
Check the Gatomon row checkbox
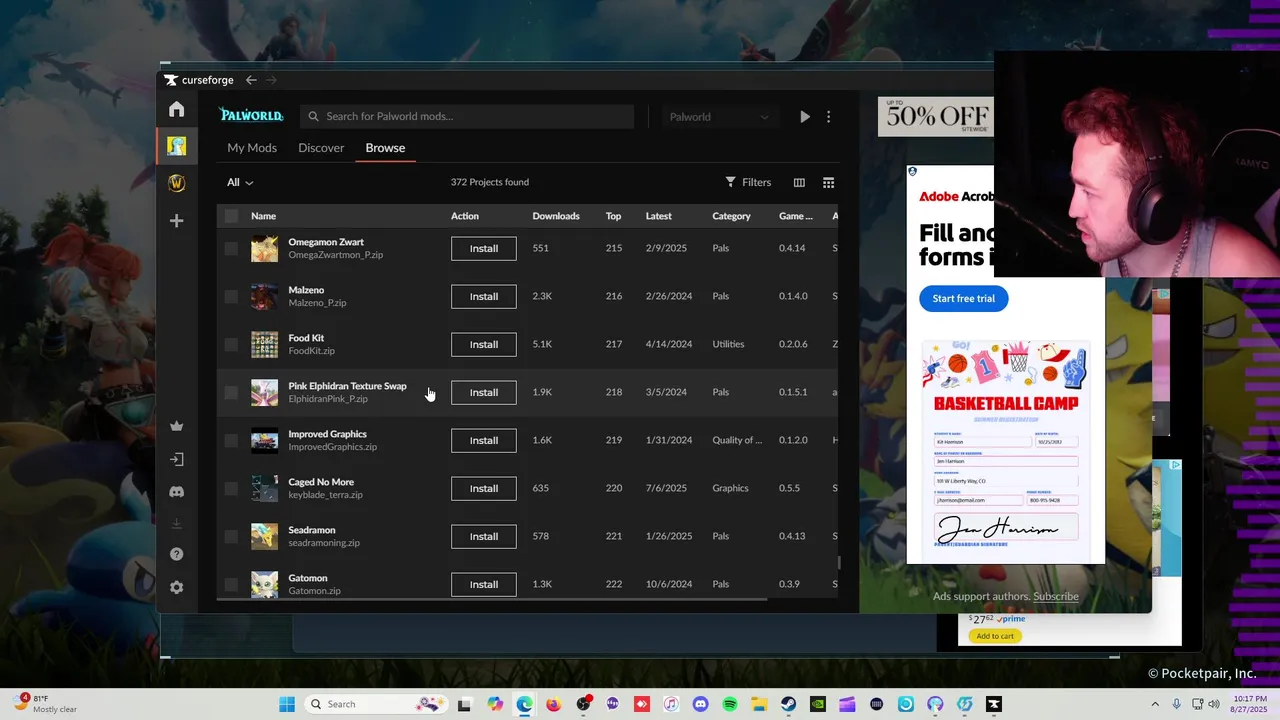(232, 584)
